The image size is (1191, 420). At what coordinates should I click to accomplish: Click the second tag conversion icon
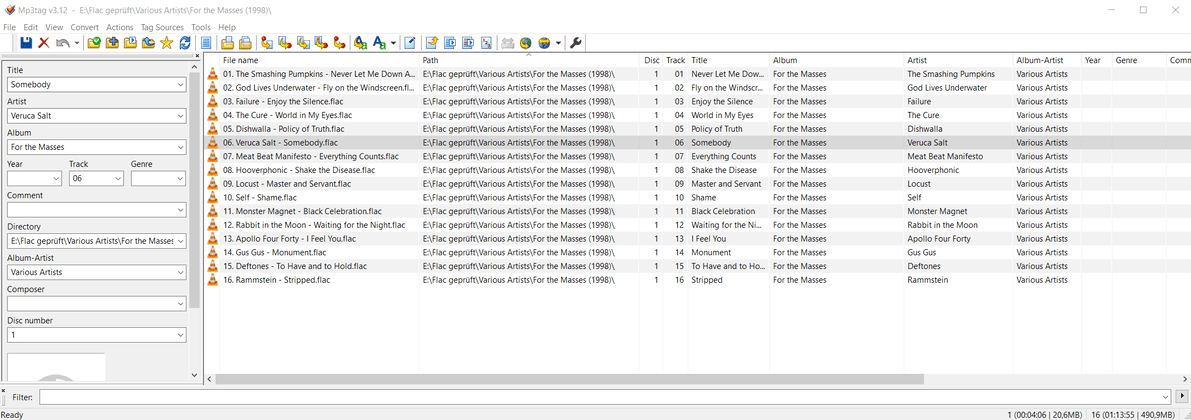click(x=286, y=43)
